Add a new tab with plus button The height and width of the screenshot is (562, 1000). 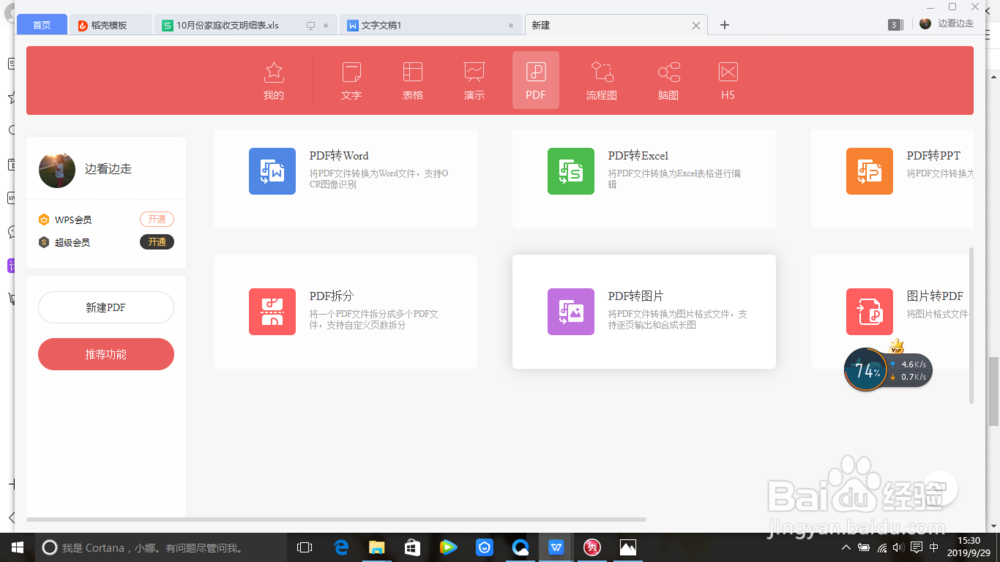tap(724, 25)
